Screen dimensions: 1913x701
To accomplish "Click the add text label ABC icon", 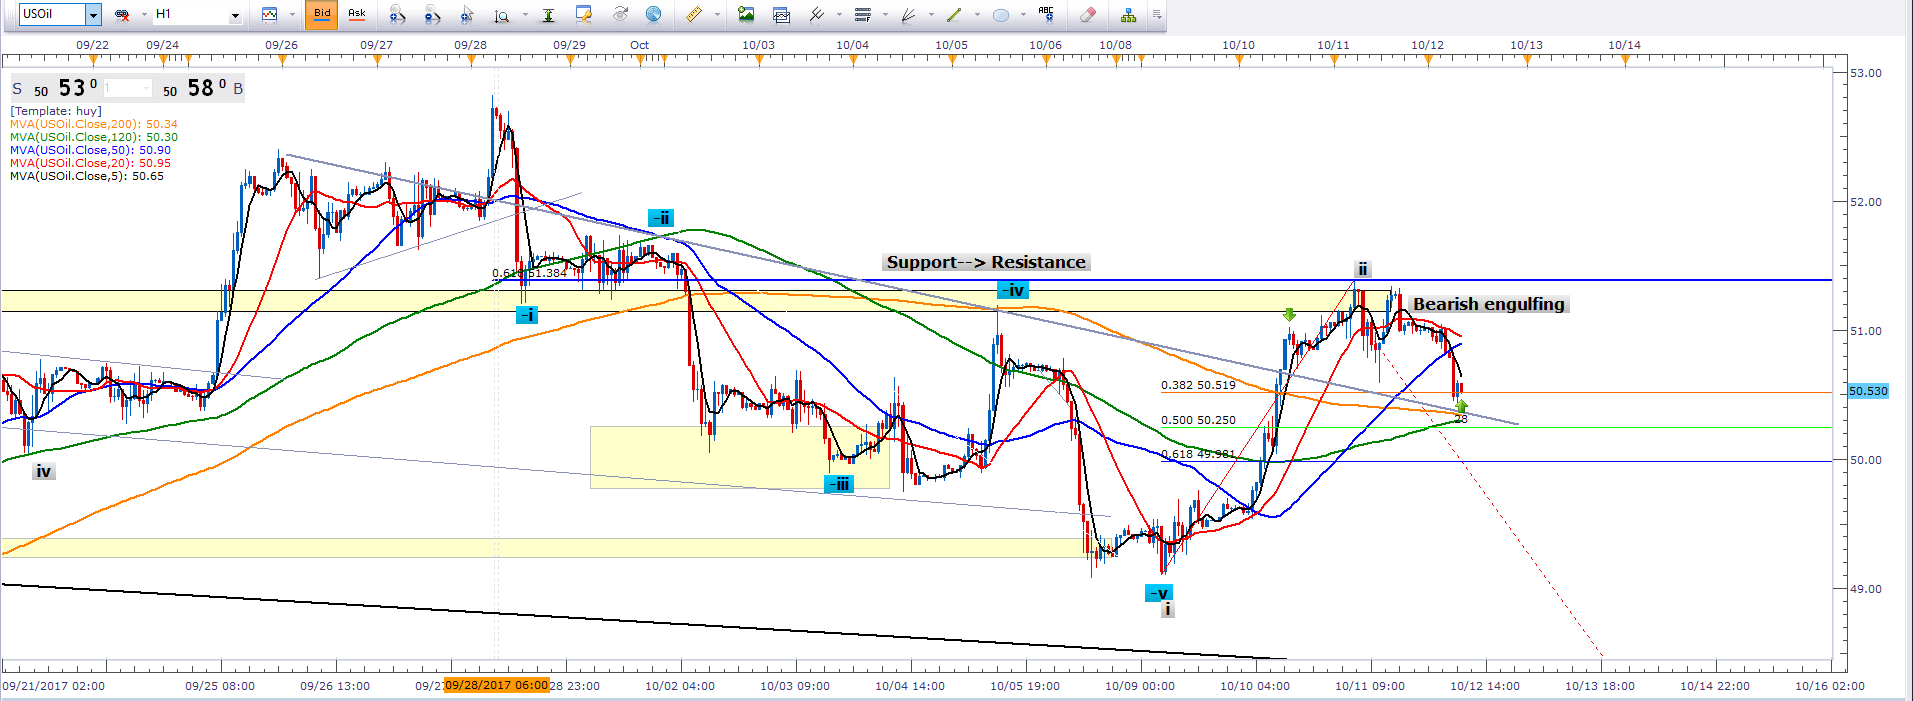I will tap(1046, 14).
